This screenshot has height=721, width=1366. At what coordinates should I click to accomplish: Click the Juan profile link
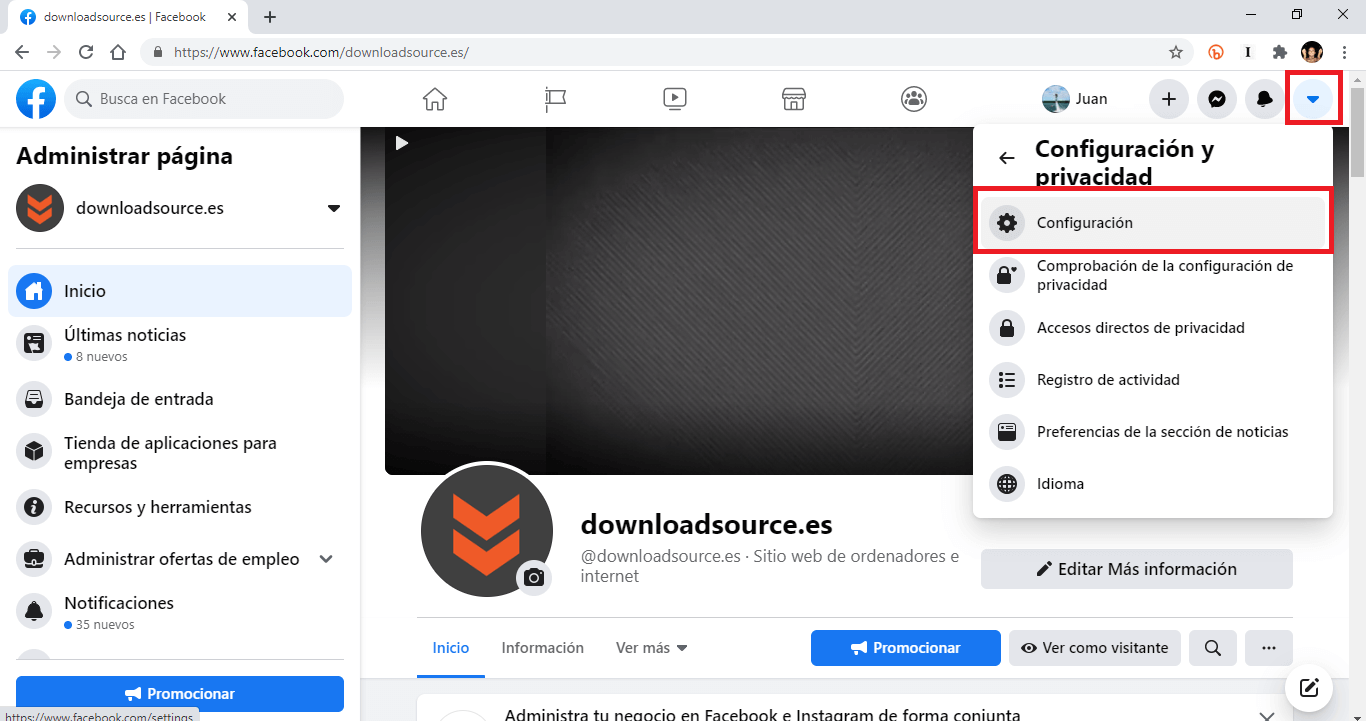(1075, 99)
